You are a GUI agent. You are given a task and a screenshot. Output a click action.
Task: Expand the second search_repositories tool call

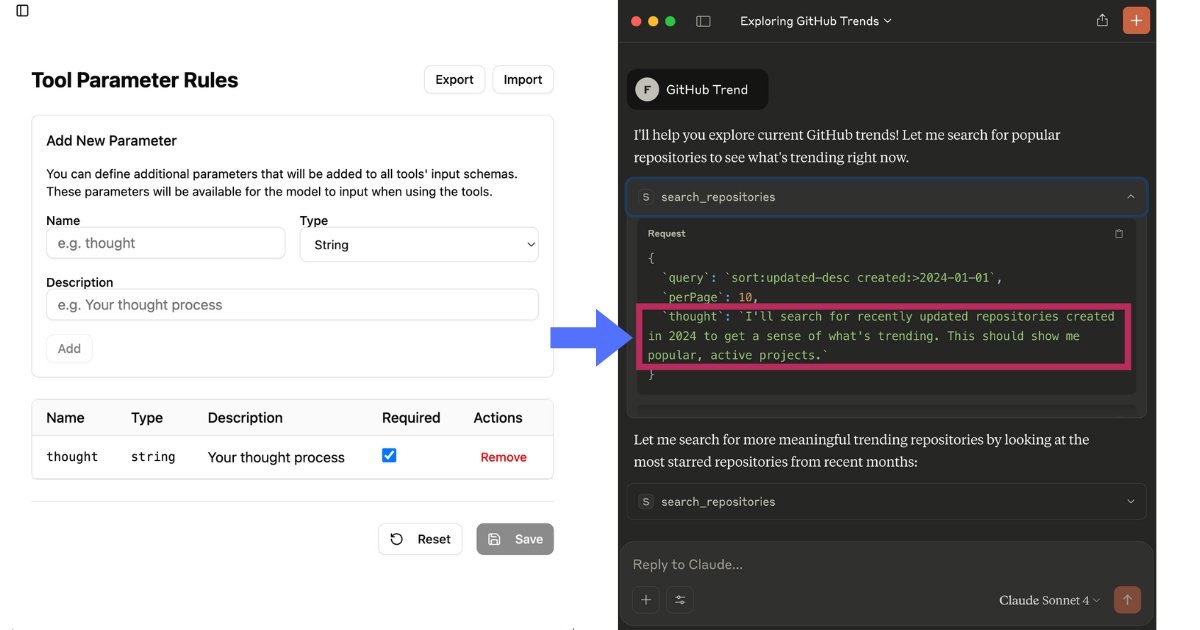click(886, 502)
